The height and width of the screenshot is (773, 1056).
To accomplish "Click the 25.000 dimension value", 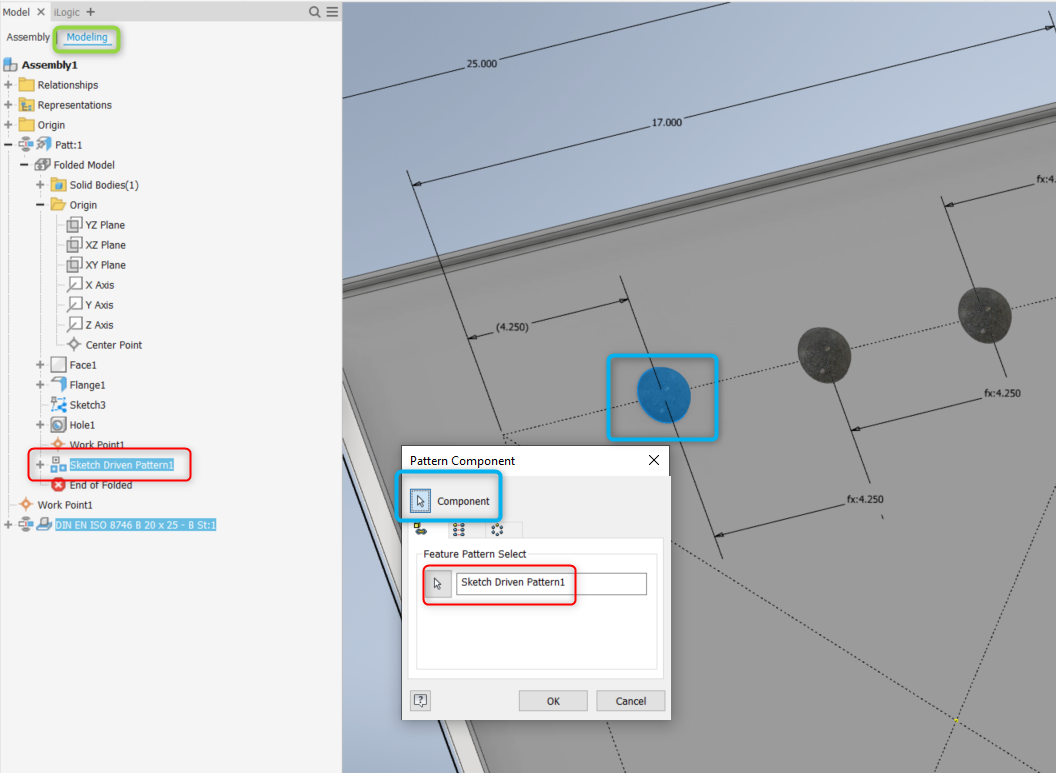I will (x=482, y=64).
